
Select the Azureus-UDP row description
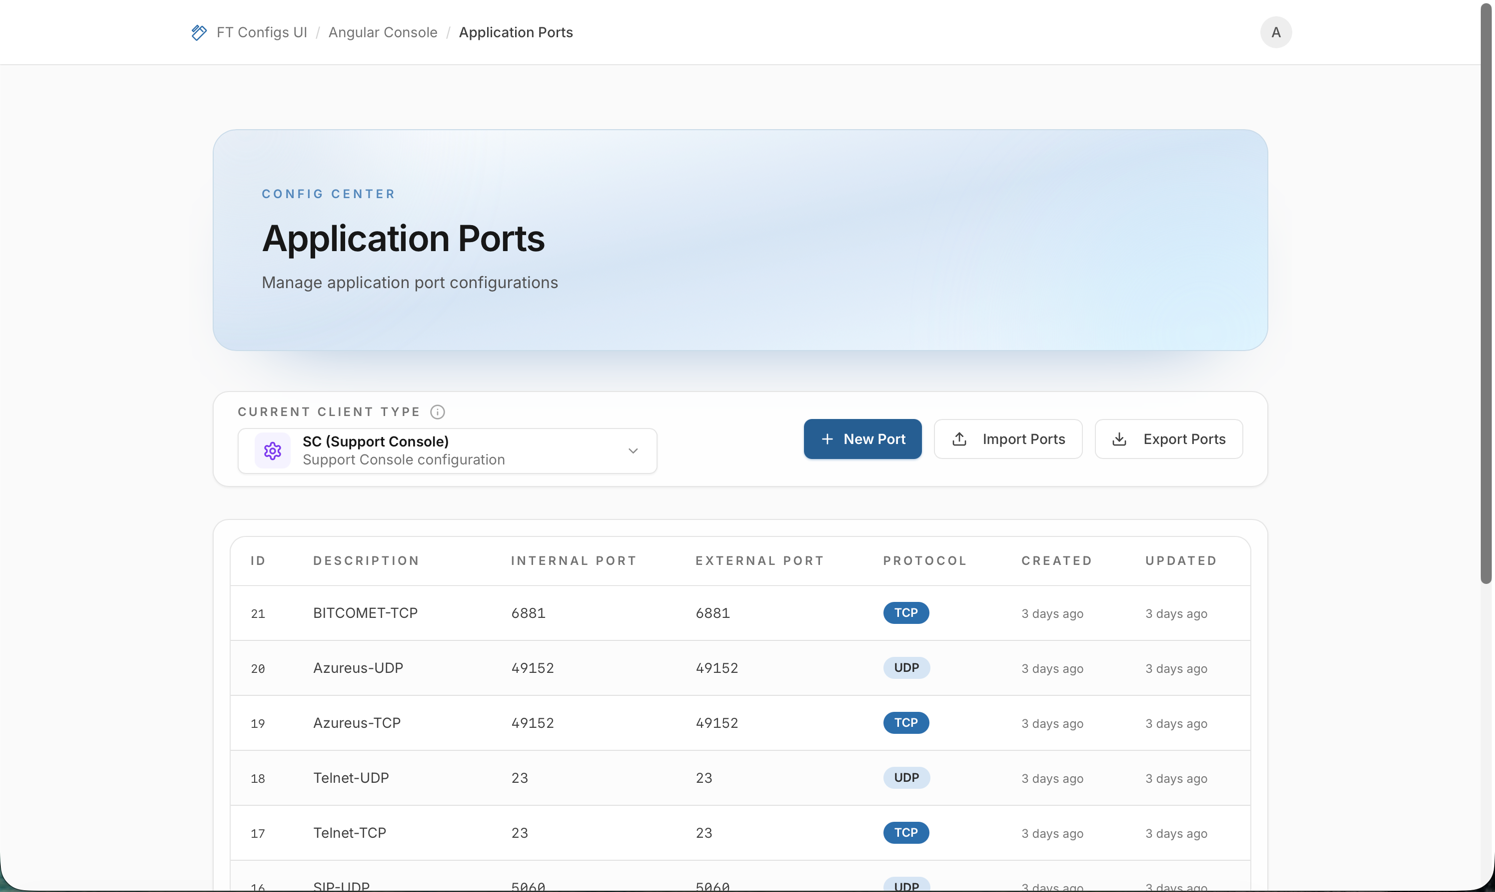point(358,668)
